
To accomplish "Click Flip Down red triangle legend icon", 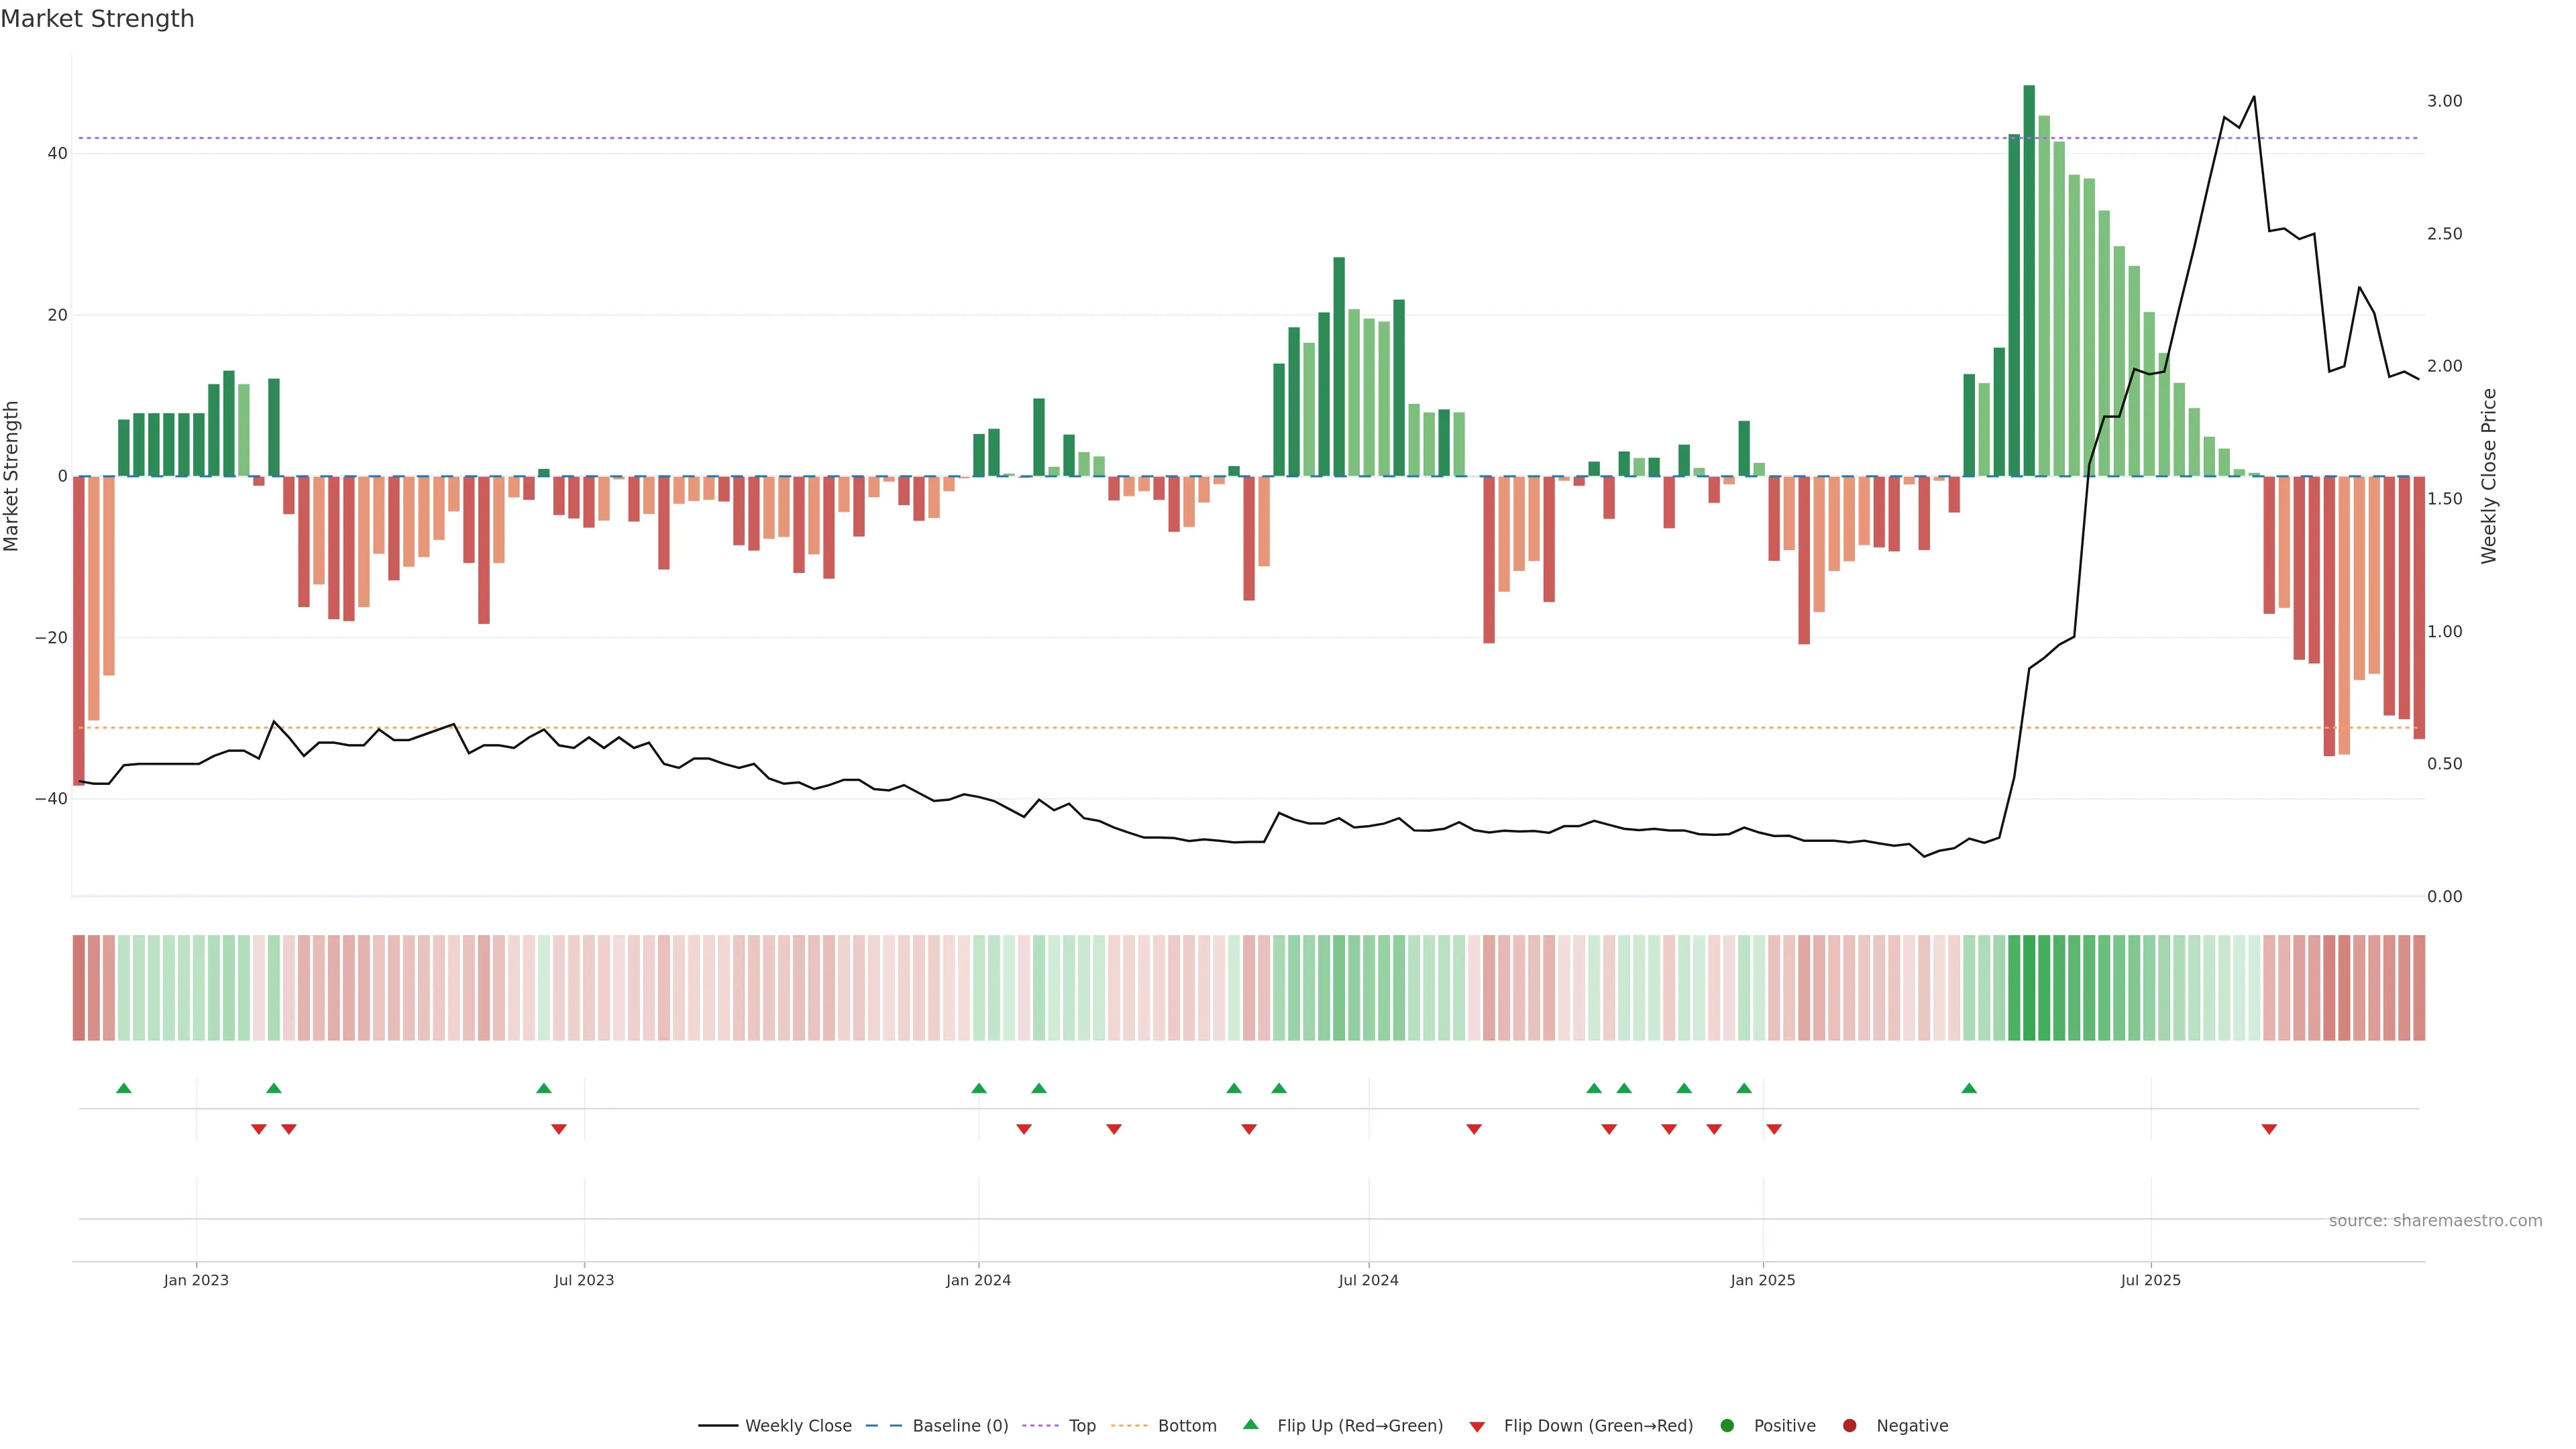I will (x=1477, y=1427).
